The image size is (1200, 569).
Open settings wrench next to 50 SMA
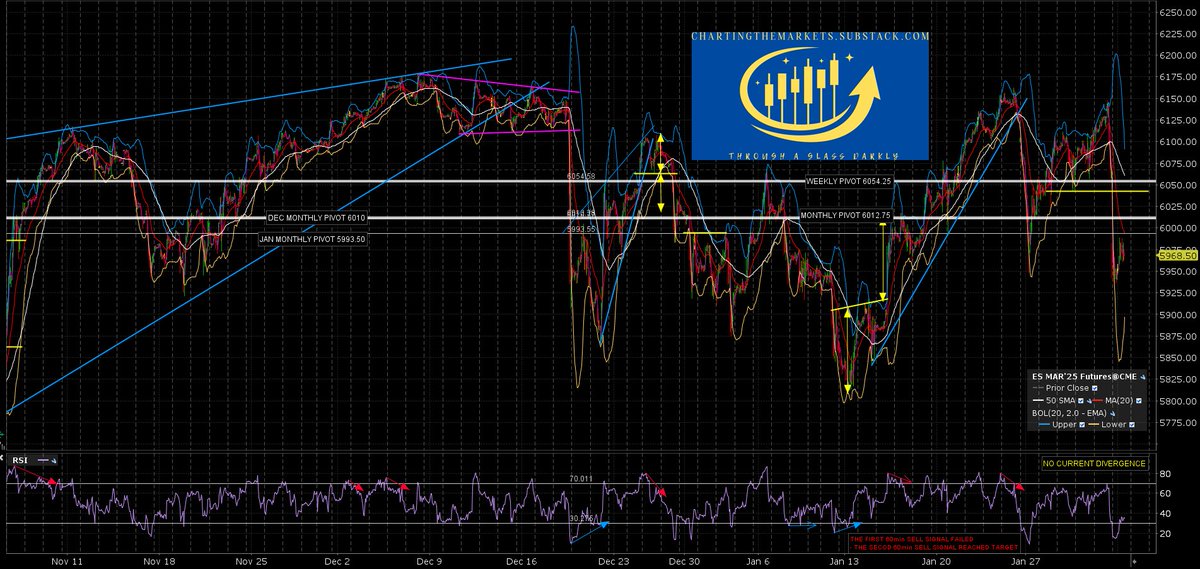(1089, 401)
